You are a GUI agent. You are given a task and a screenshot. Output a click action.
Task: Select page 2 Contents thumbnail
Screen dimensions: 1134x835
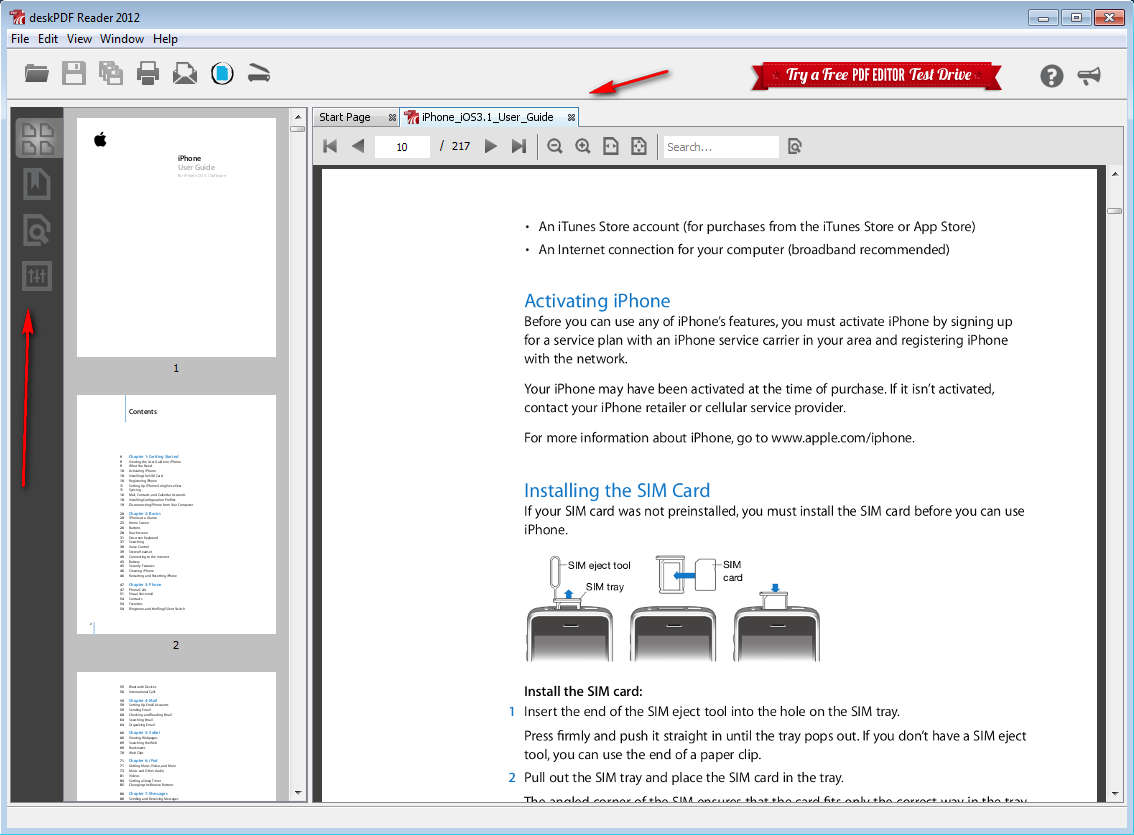tap(176, 514)
